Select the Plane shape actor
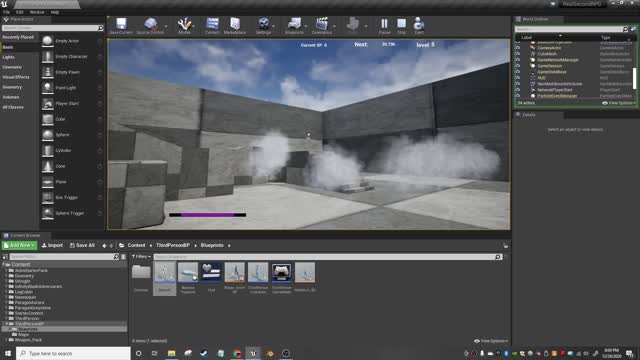This screenshot has height=360, width=640. [72, 182]
